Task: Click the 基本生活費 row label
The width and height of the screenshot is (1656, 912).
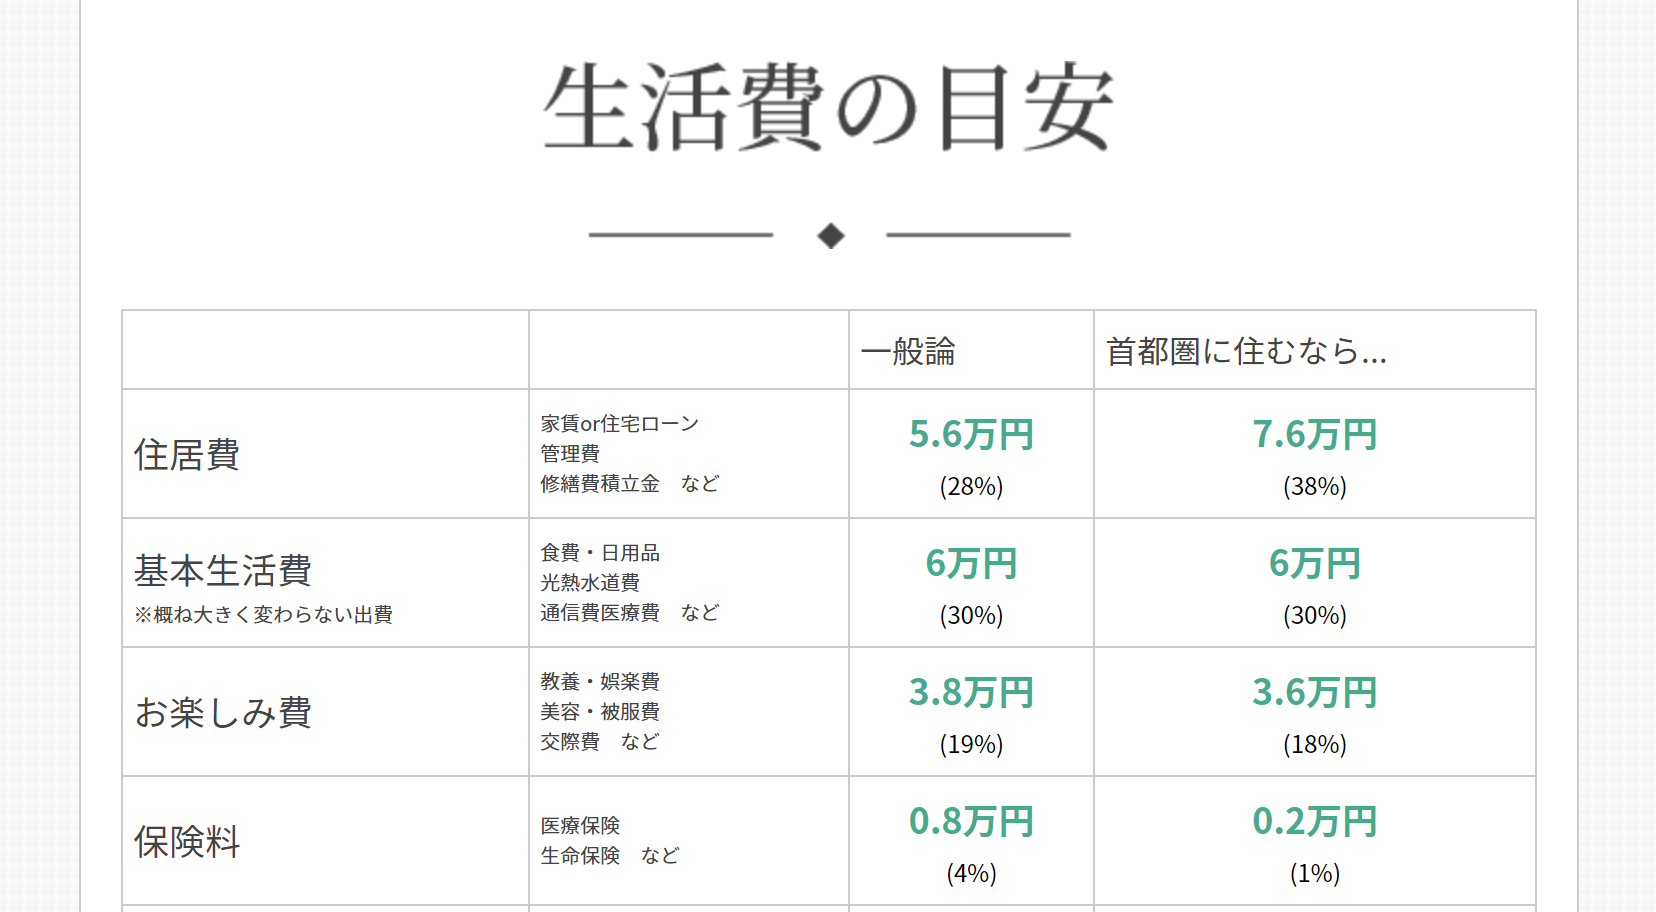Action: [x=223, y=570]
